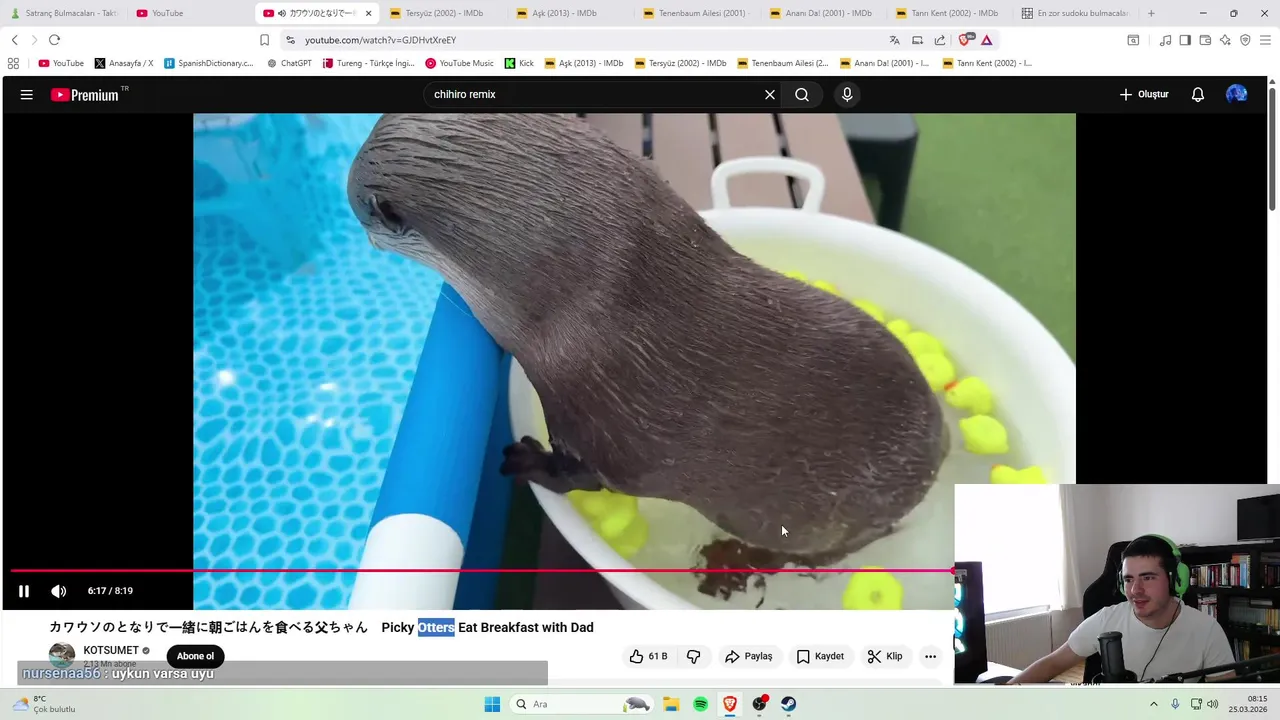Switch to Tenenbaum Ailesi (2001) tab
Viewport: 1280px width, 720px height.
click(695, 13)
